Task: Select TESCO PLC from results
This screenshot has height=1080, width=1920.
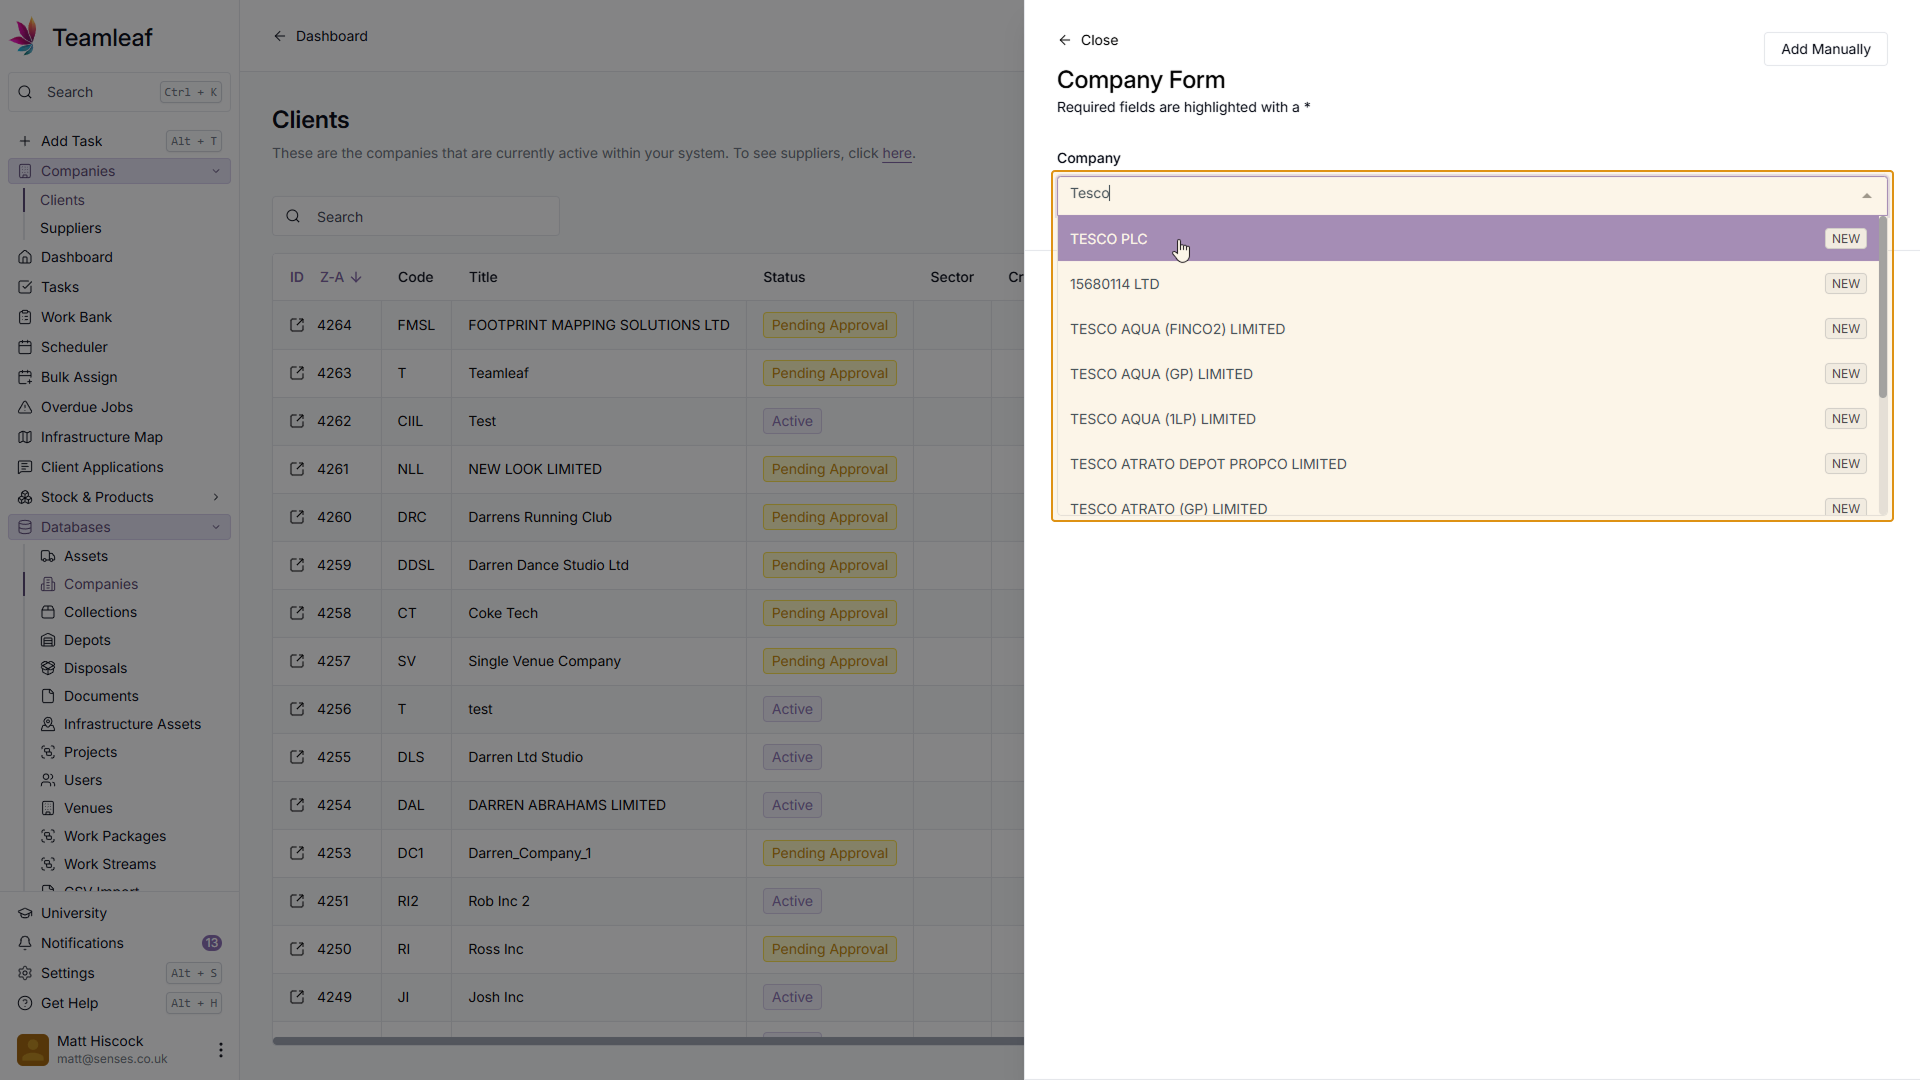Action: coord(1109,239)
